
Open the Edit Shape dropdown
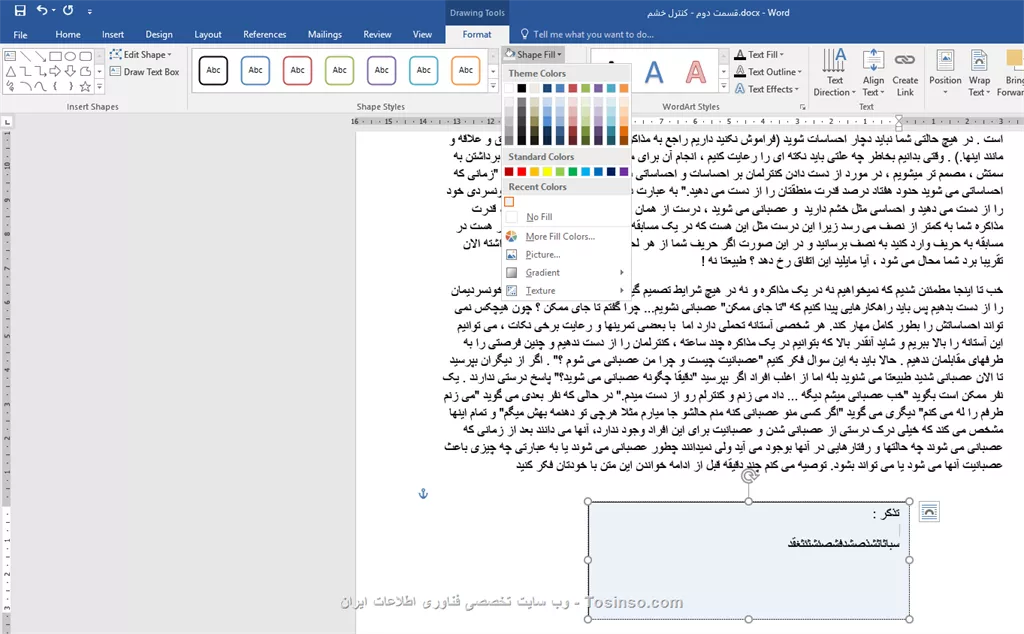click(141, 55)
